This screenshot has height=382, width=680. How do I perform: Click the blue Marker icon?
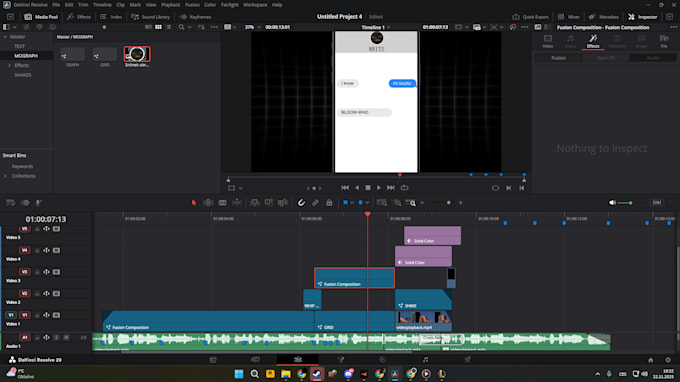360,202
